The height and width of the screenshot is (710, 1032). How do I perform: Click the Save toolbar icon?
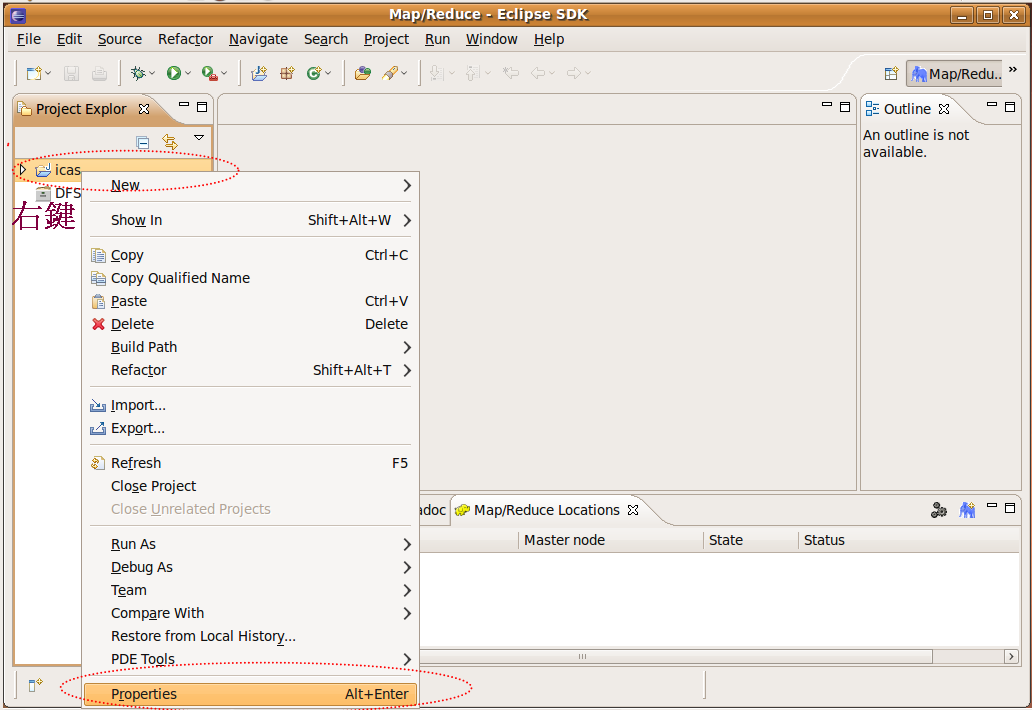coord(70,72)
